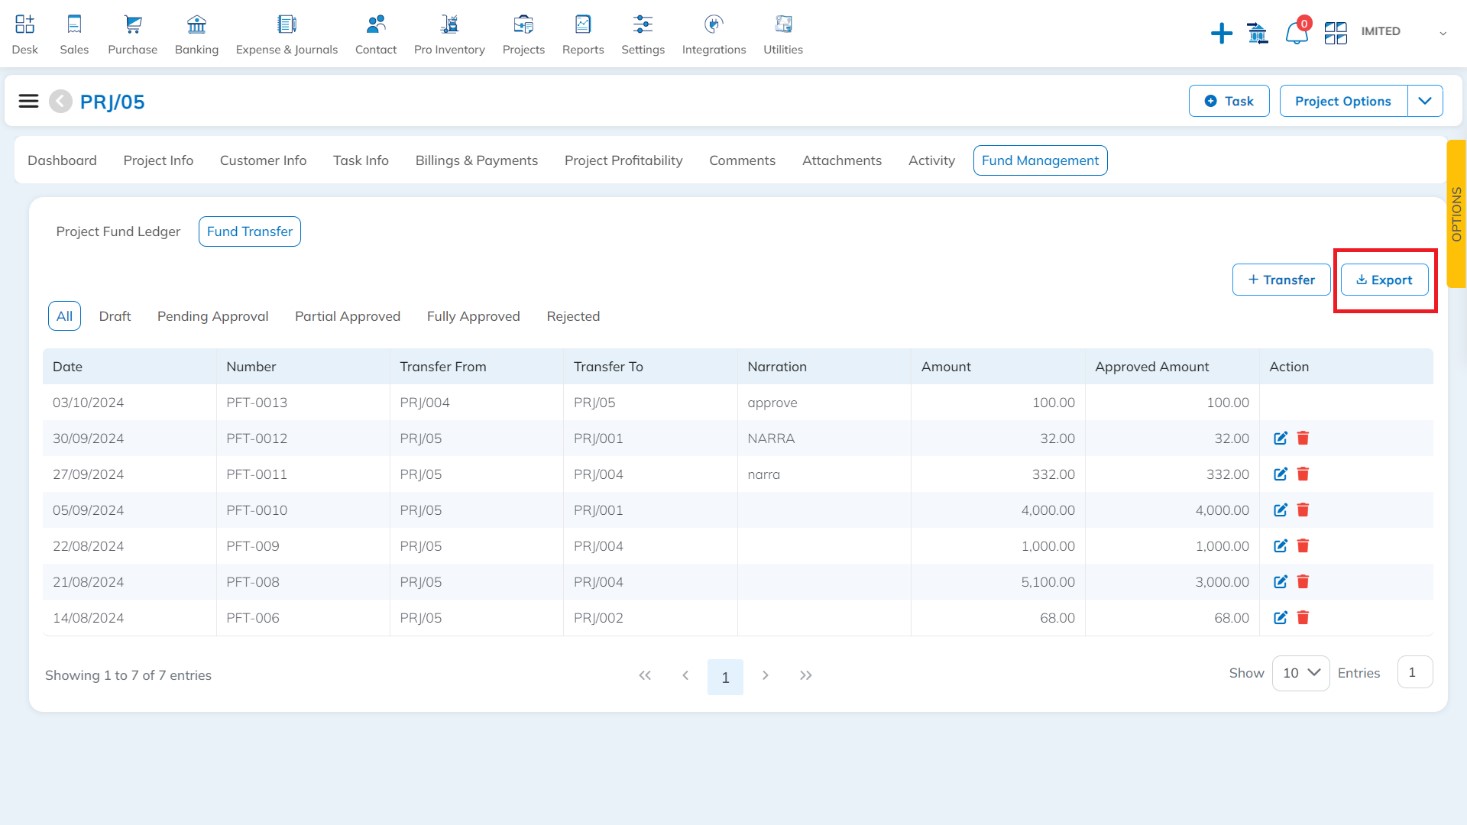Switch to the Project Profitability tab
Screen dimensions: 1467x825
623,160
